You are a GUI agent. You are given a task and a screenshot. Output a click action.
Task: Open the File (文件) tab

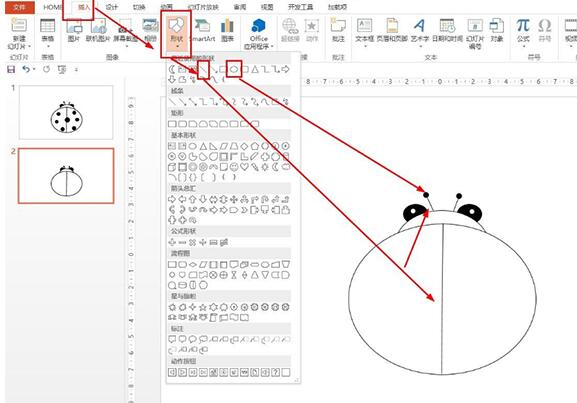coord(20,7)
